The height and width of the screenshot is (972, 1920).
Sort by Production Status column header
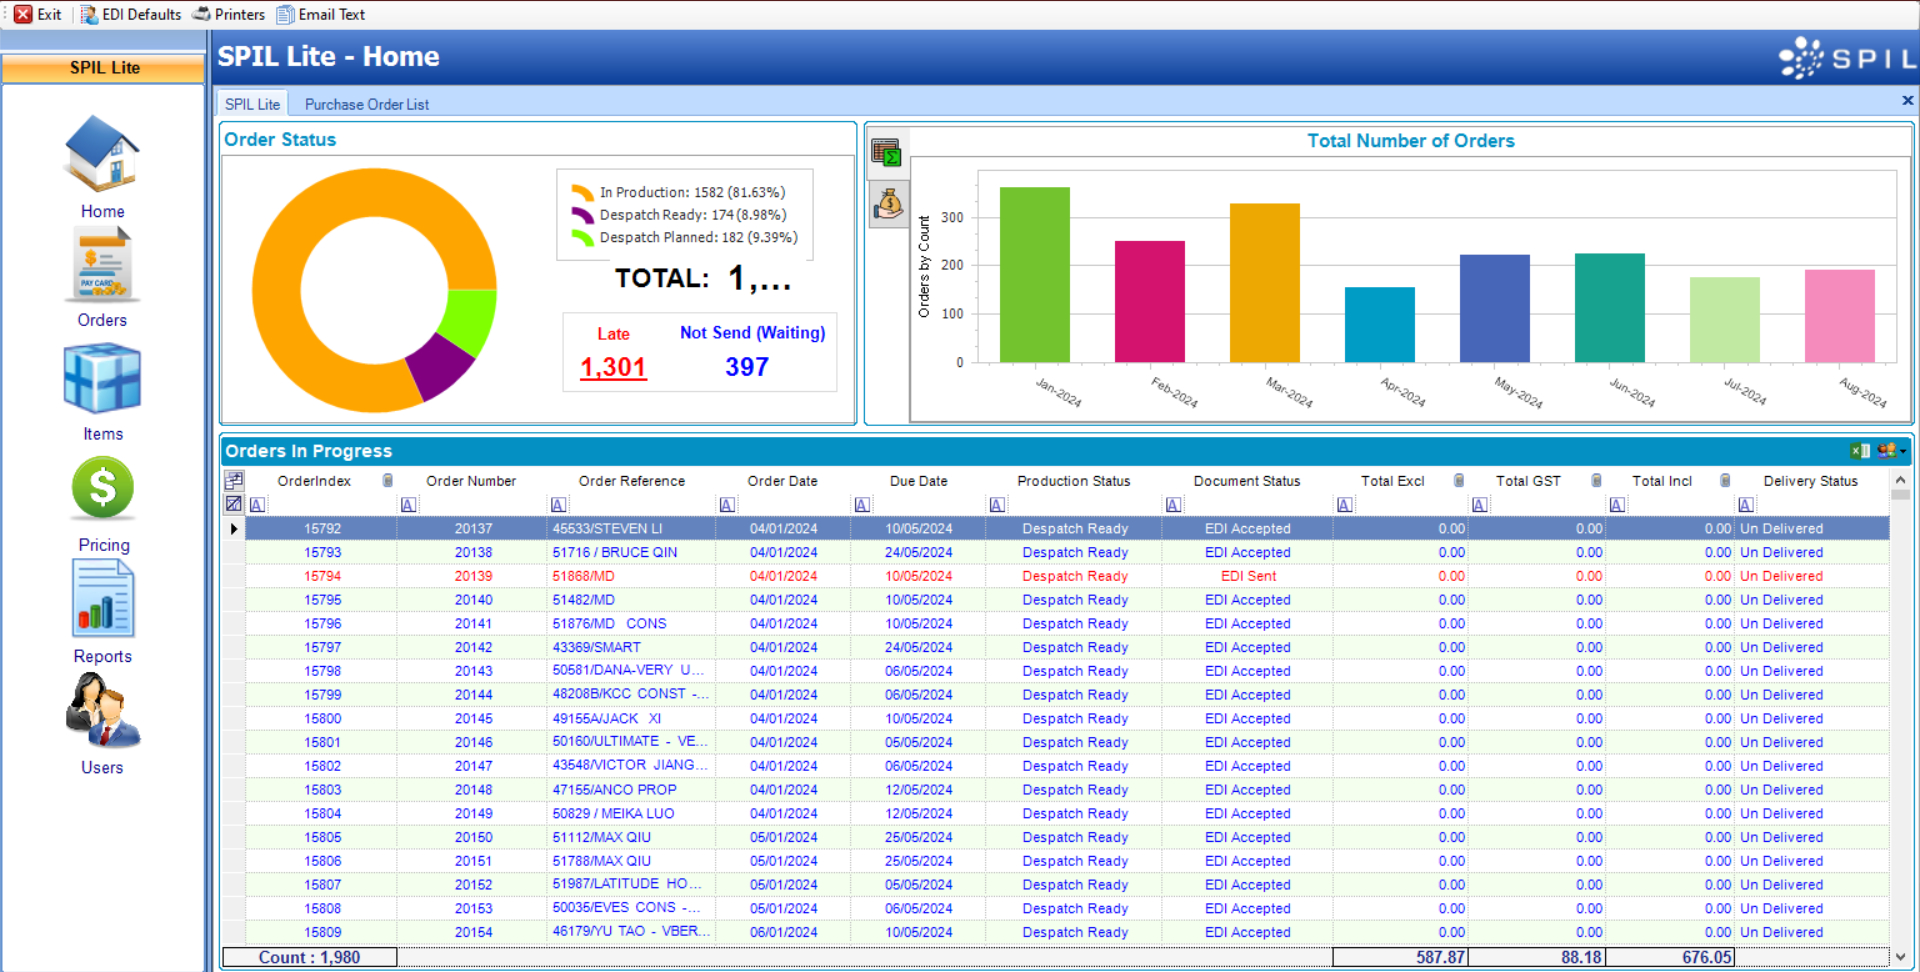[x=1073, y=481]
